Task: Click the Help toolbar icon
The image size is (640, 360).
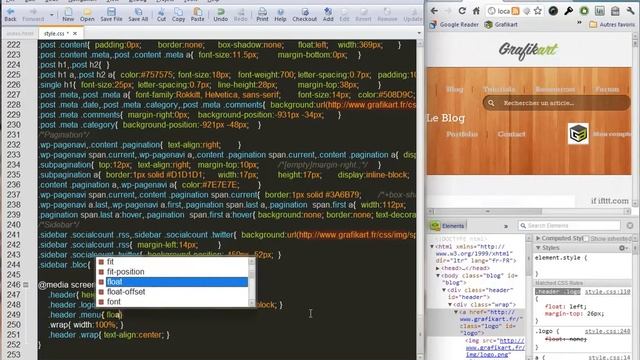Action: pos(280,15)
